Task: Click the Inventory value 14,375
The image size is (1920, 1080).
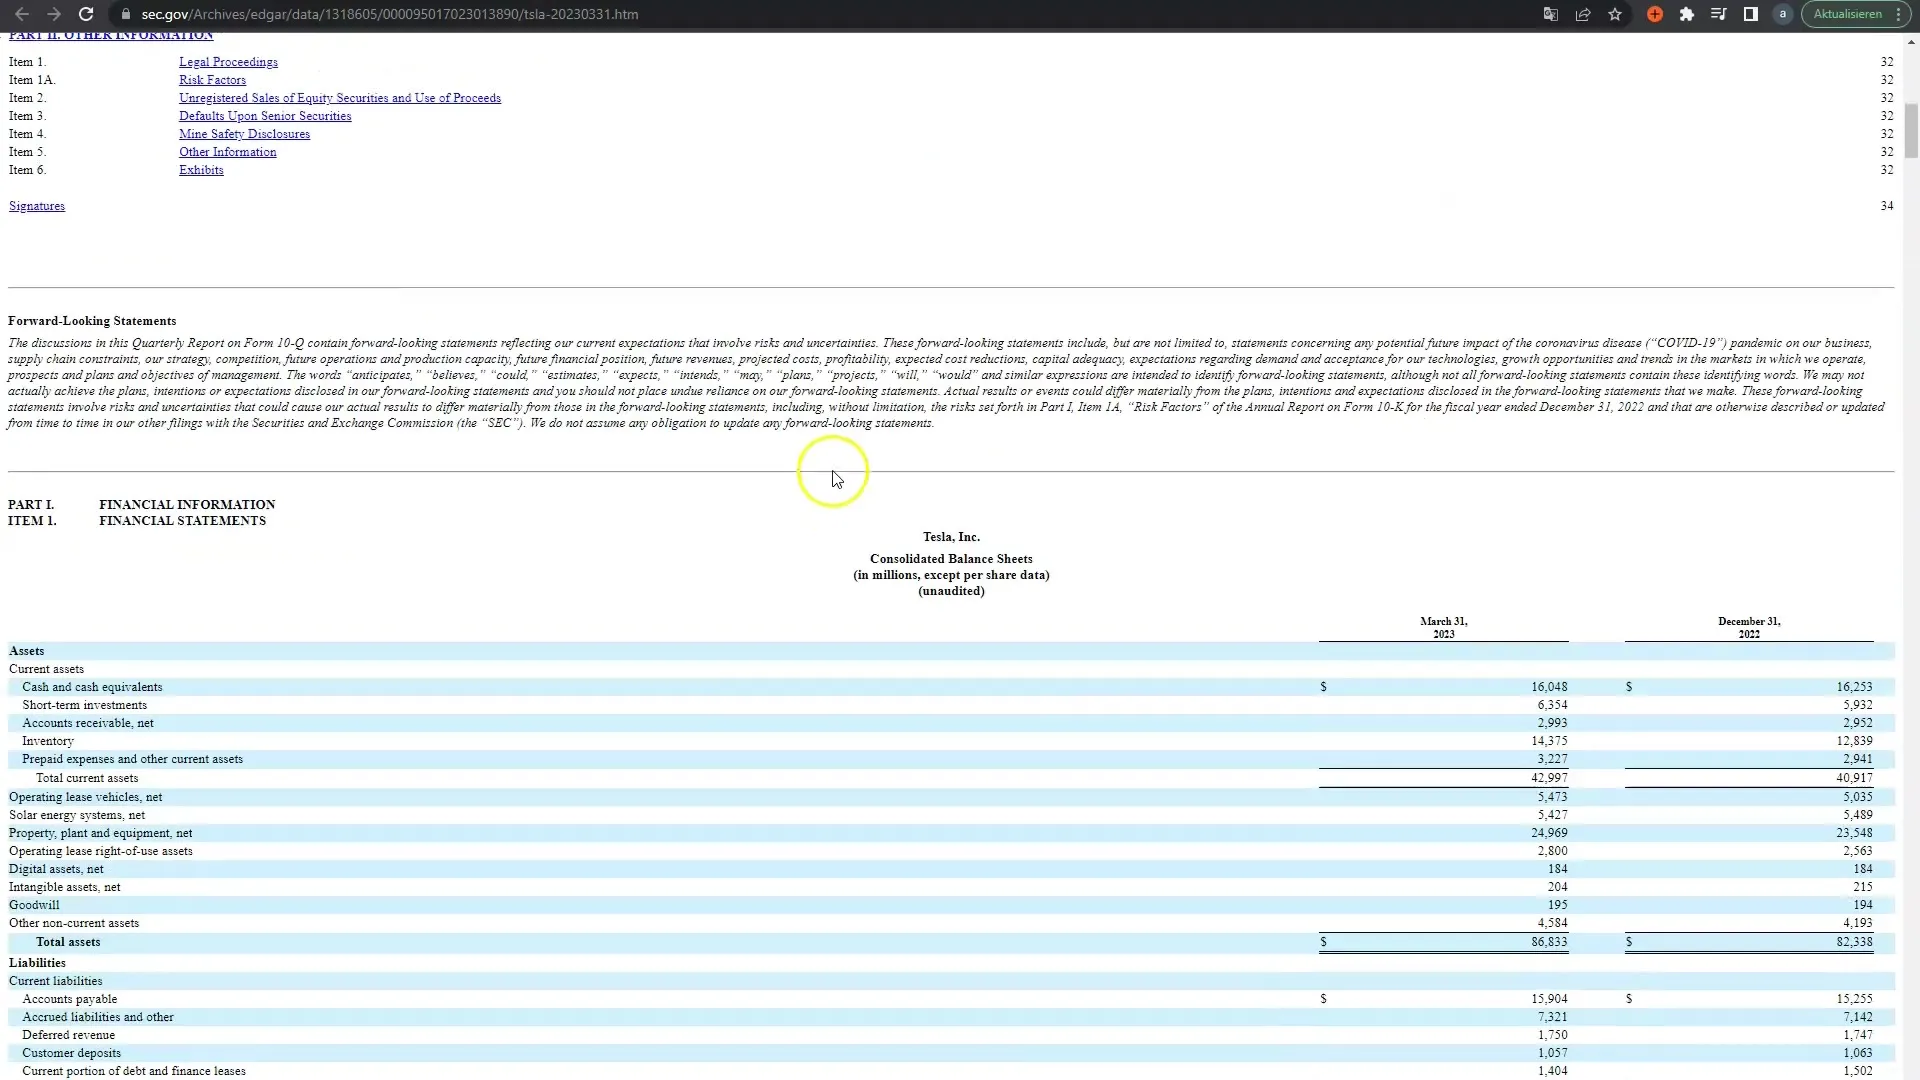Action: coord(1549,741)
